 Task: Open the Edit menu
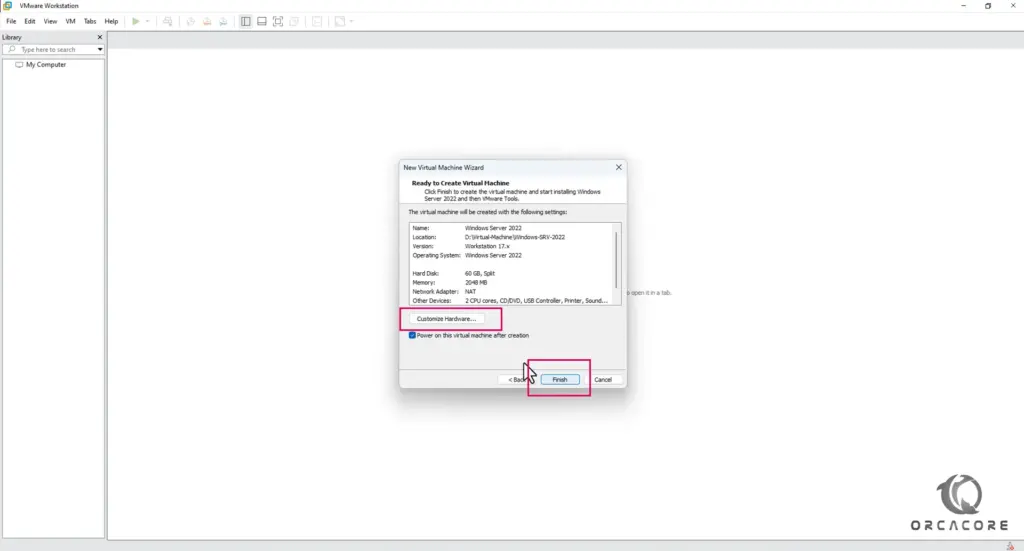click(x=30, y=22)
